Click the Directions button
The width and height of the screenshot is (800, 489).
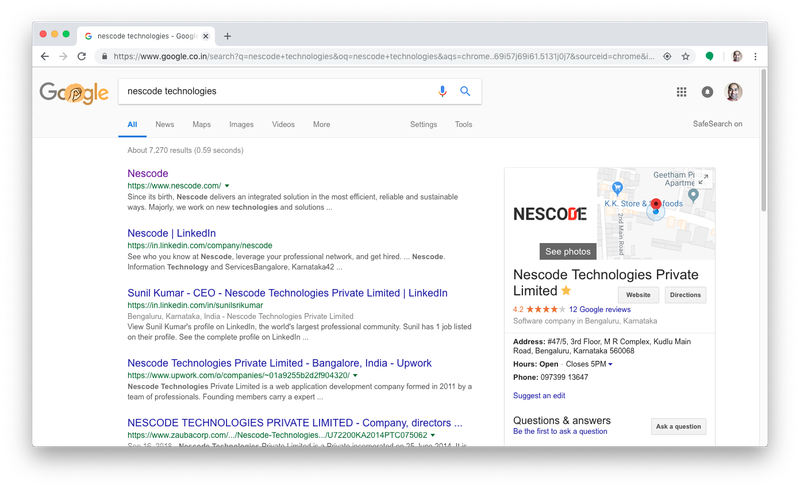[x=685, y=295]
